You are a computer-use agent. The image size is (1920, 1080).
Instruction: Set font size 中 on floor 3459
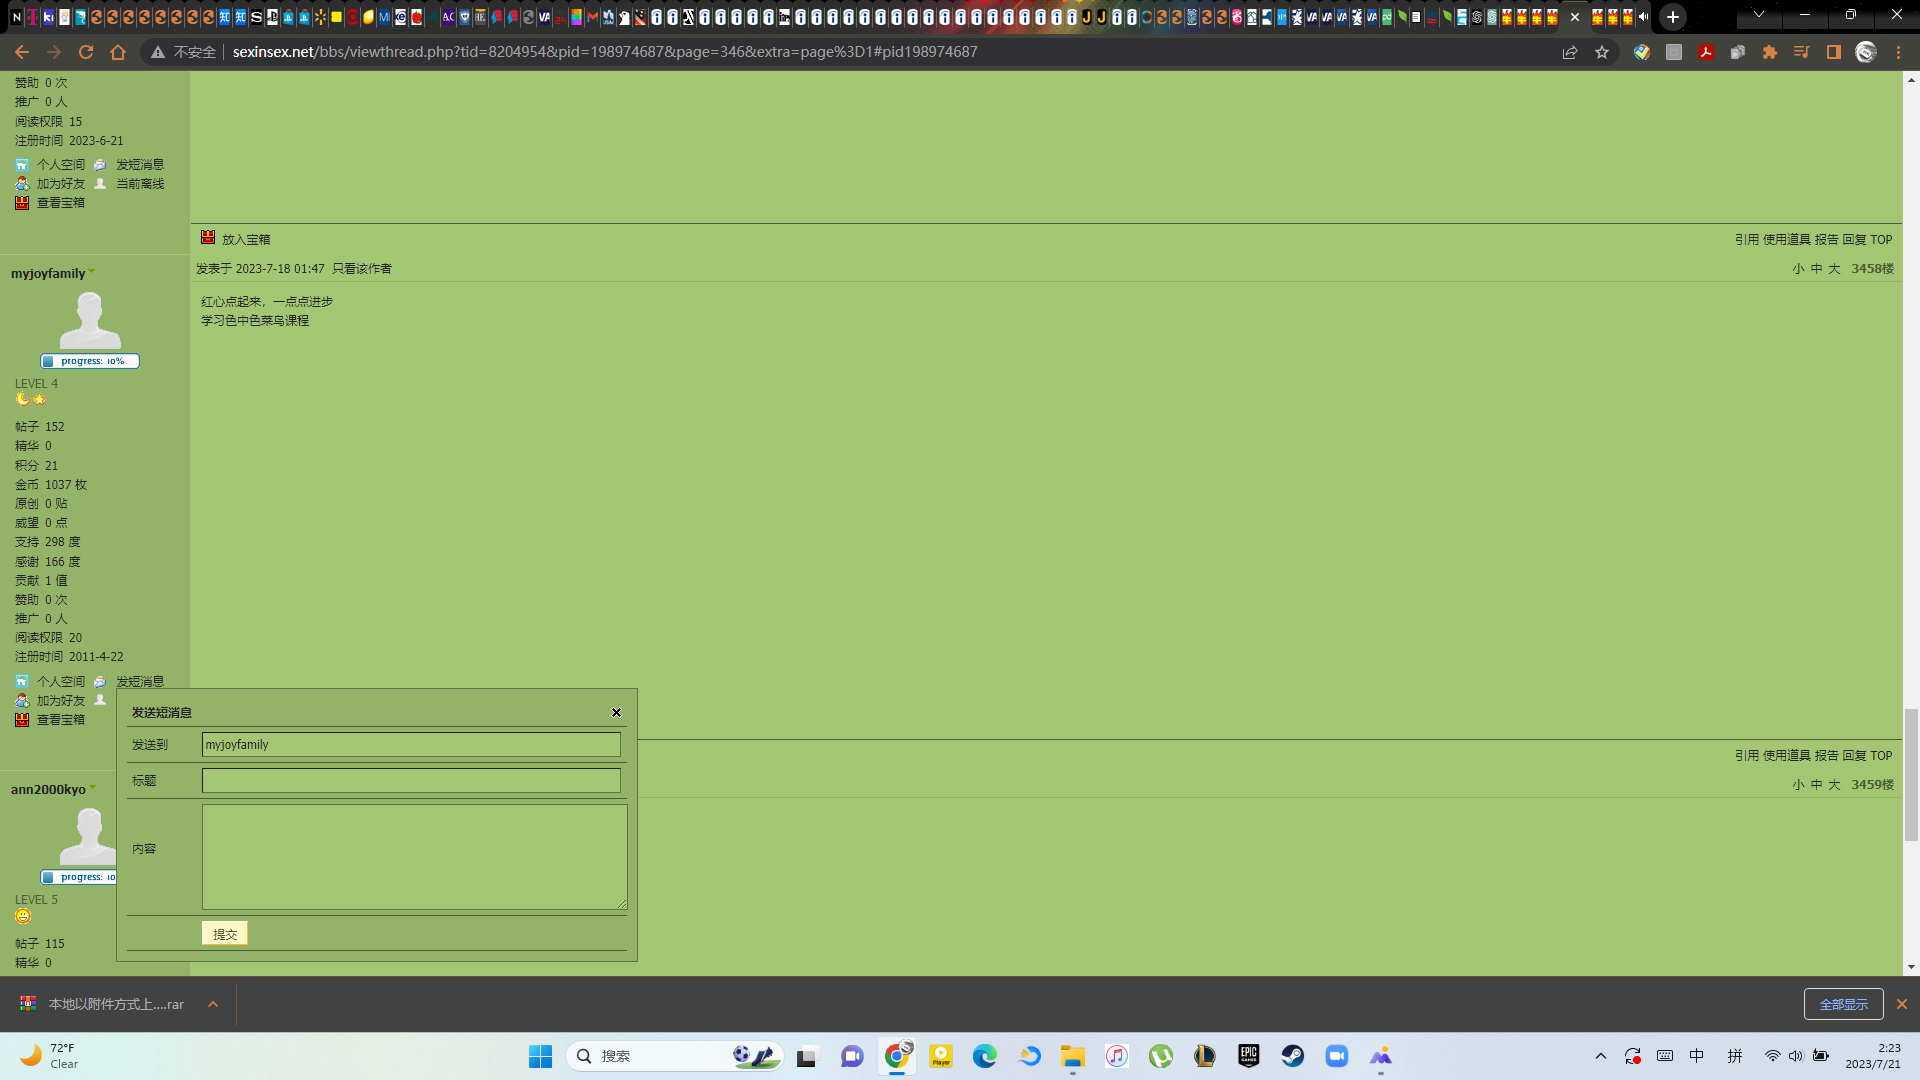1816,785
